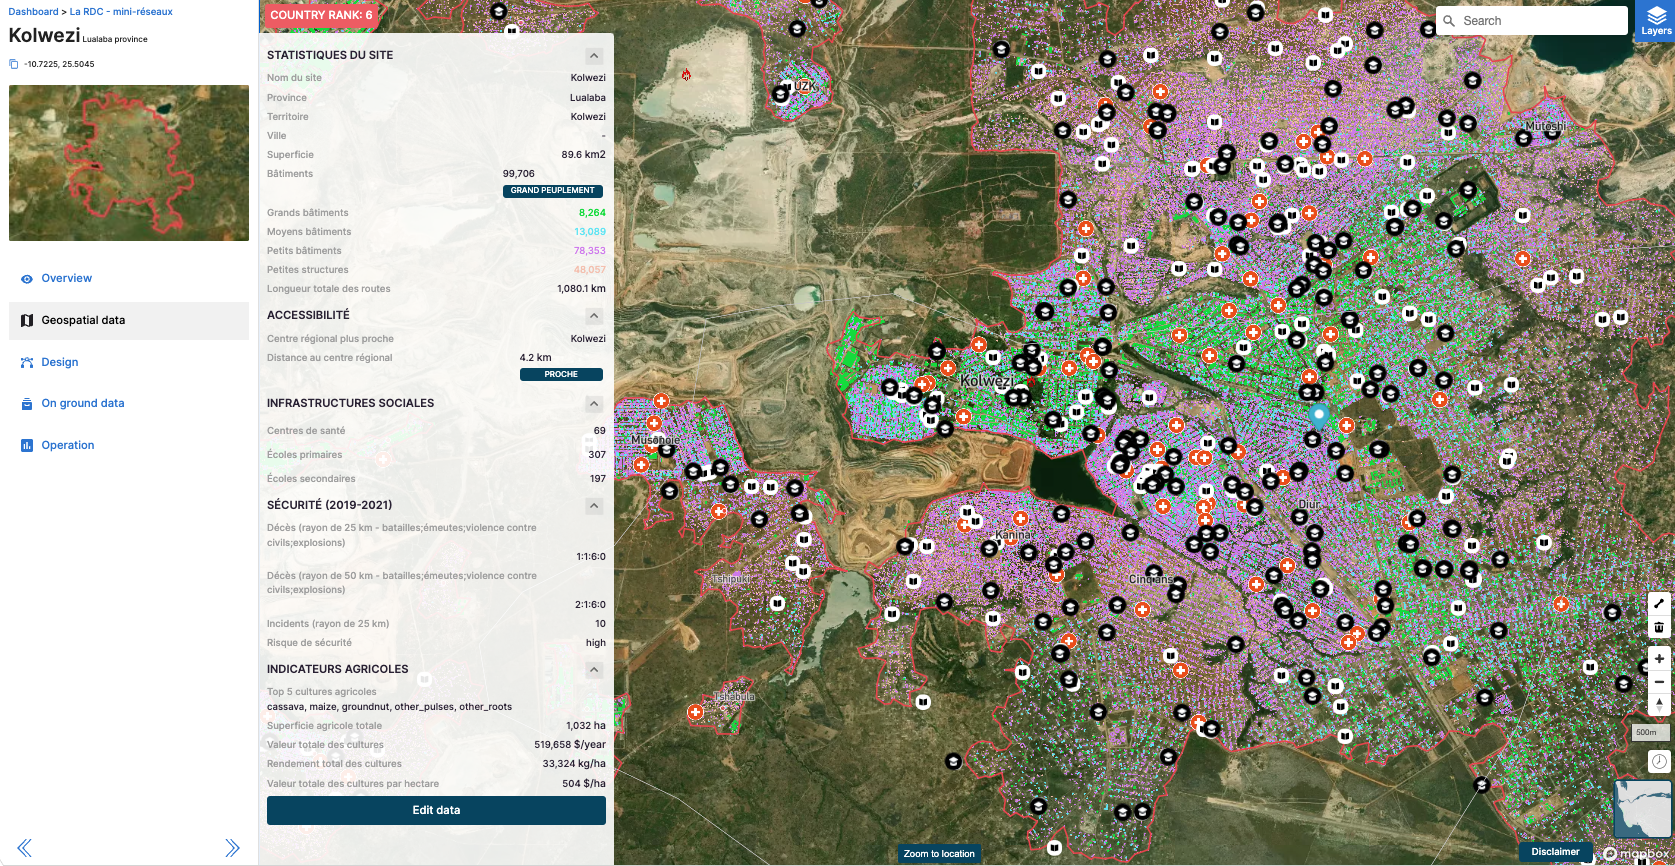
Task: Reset map bearing with compass icon
Action: [1659, 705]
